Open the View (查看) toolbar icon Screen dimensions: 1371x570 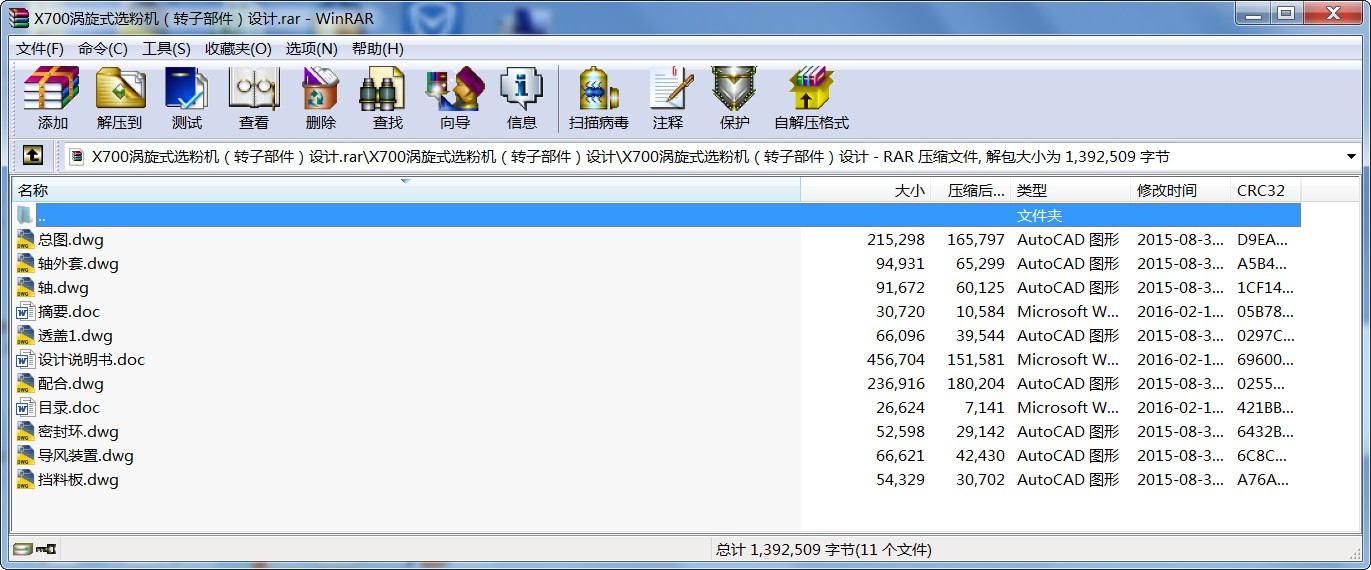[254, 98]
